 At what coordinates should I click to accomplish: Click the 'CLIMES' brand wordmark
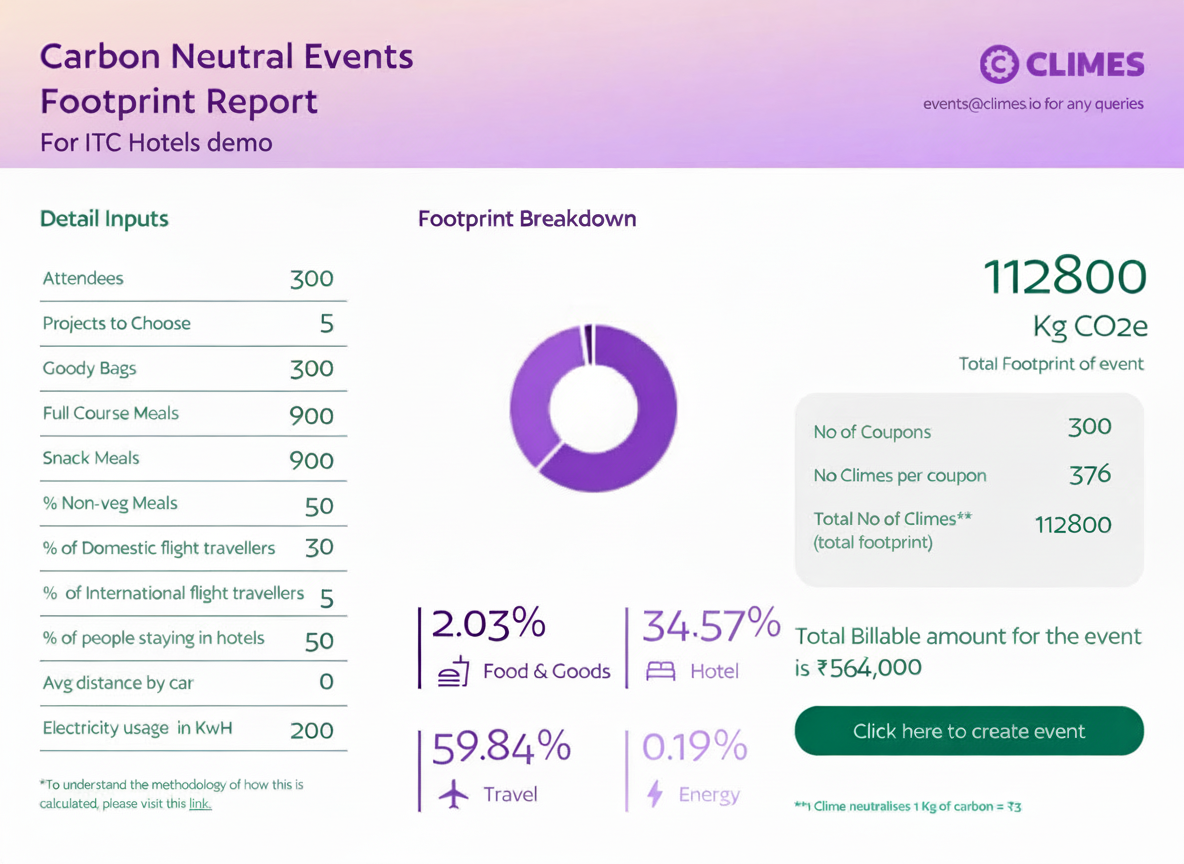pos(1085,65)
